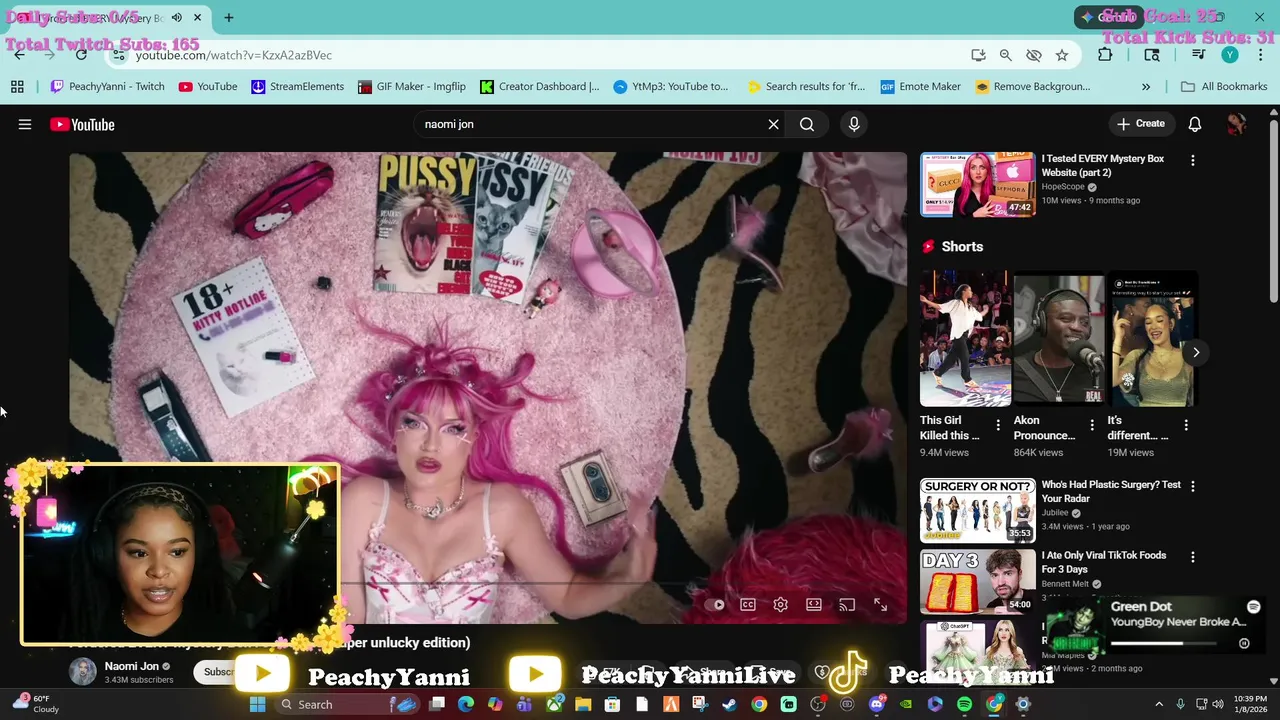Open the YtMp3: YouTube to... bookmark

pos(671,86)
